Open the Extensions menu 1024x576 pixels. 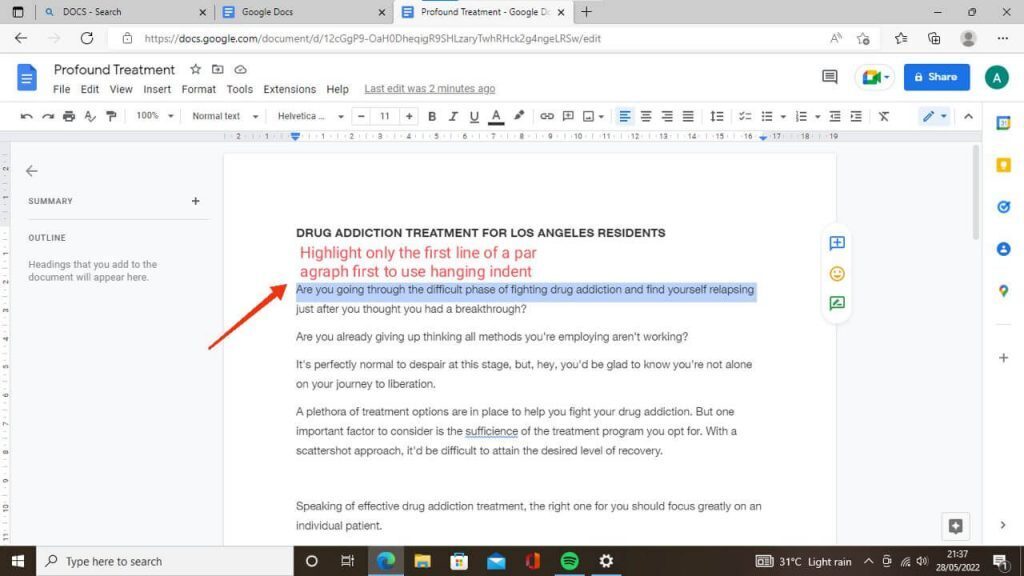tap(289, 88)
